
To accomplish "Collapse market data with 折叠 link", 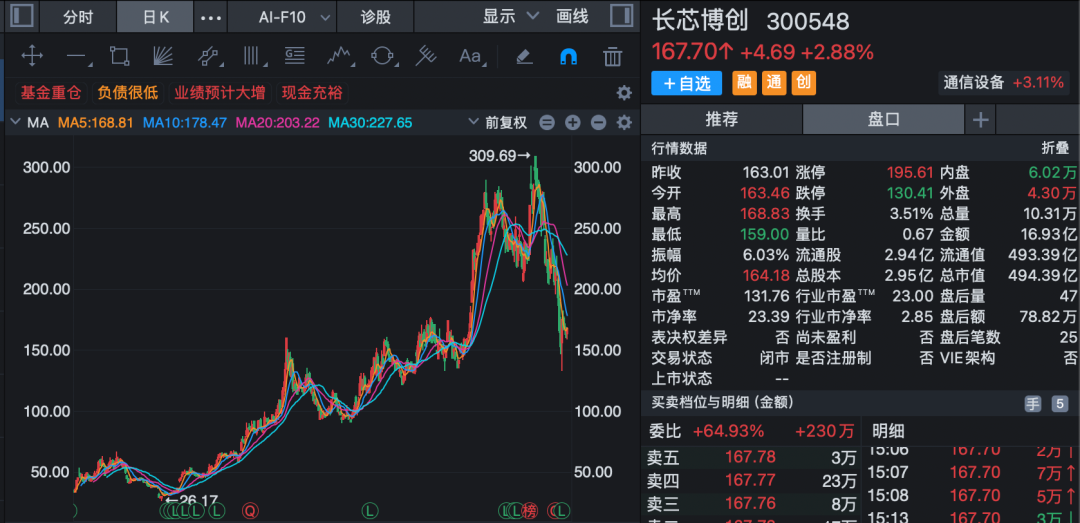I will pyautogui.click(x=1055, y=147).
